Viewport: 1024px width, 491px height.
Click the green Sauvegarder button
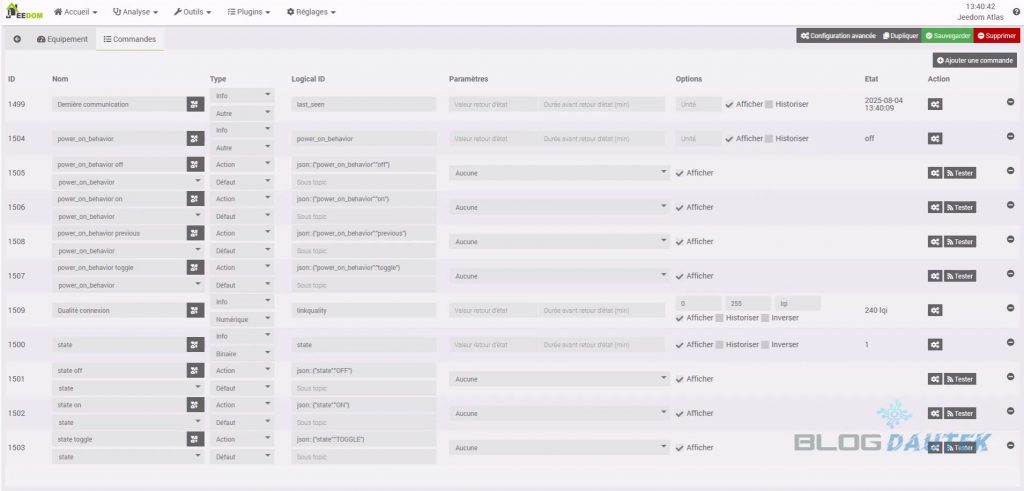click(x=946, y=35)
